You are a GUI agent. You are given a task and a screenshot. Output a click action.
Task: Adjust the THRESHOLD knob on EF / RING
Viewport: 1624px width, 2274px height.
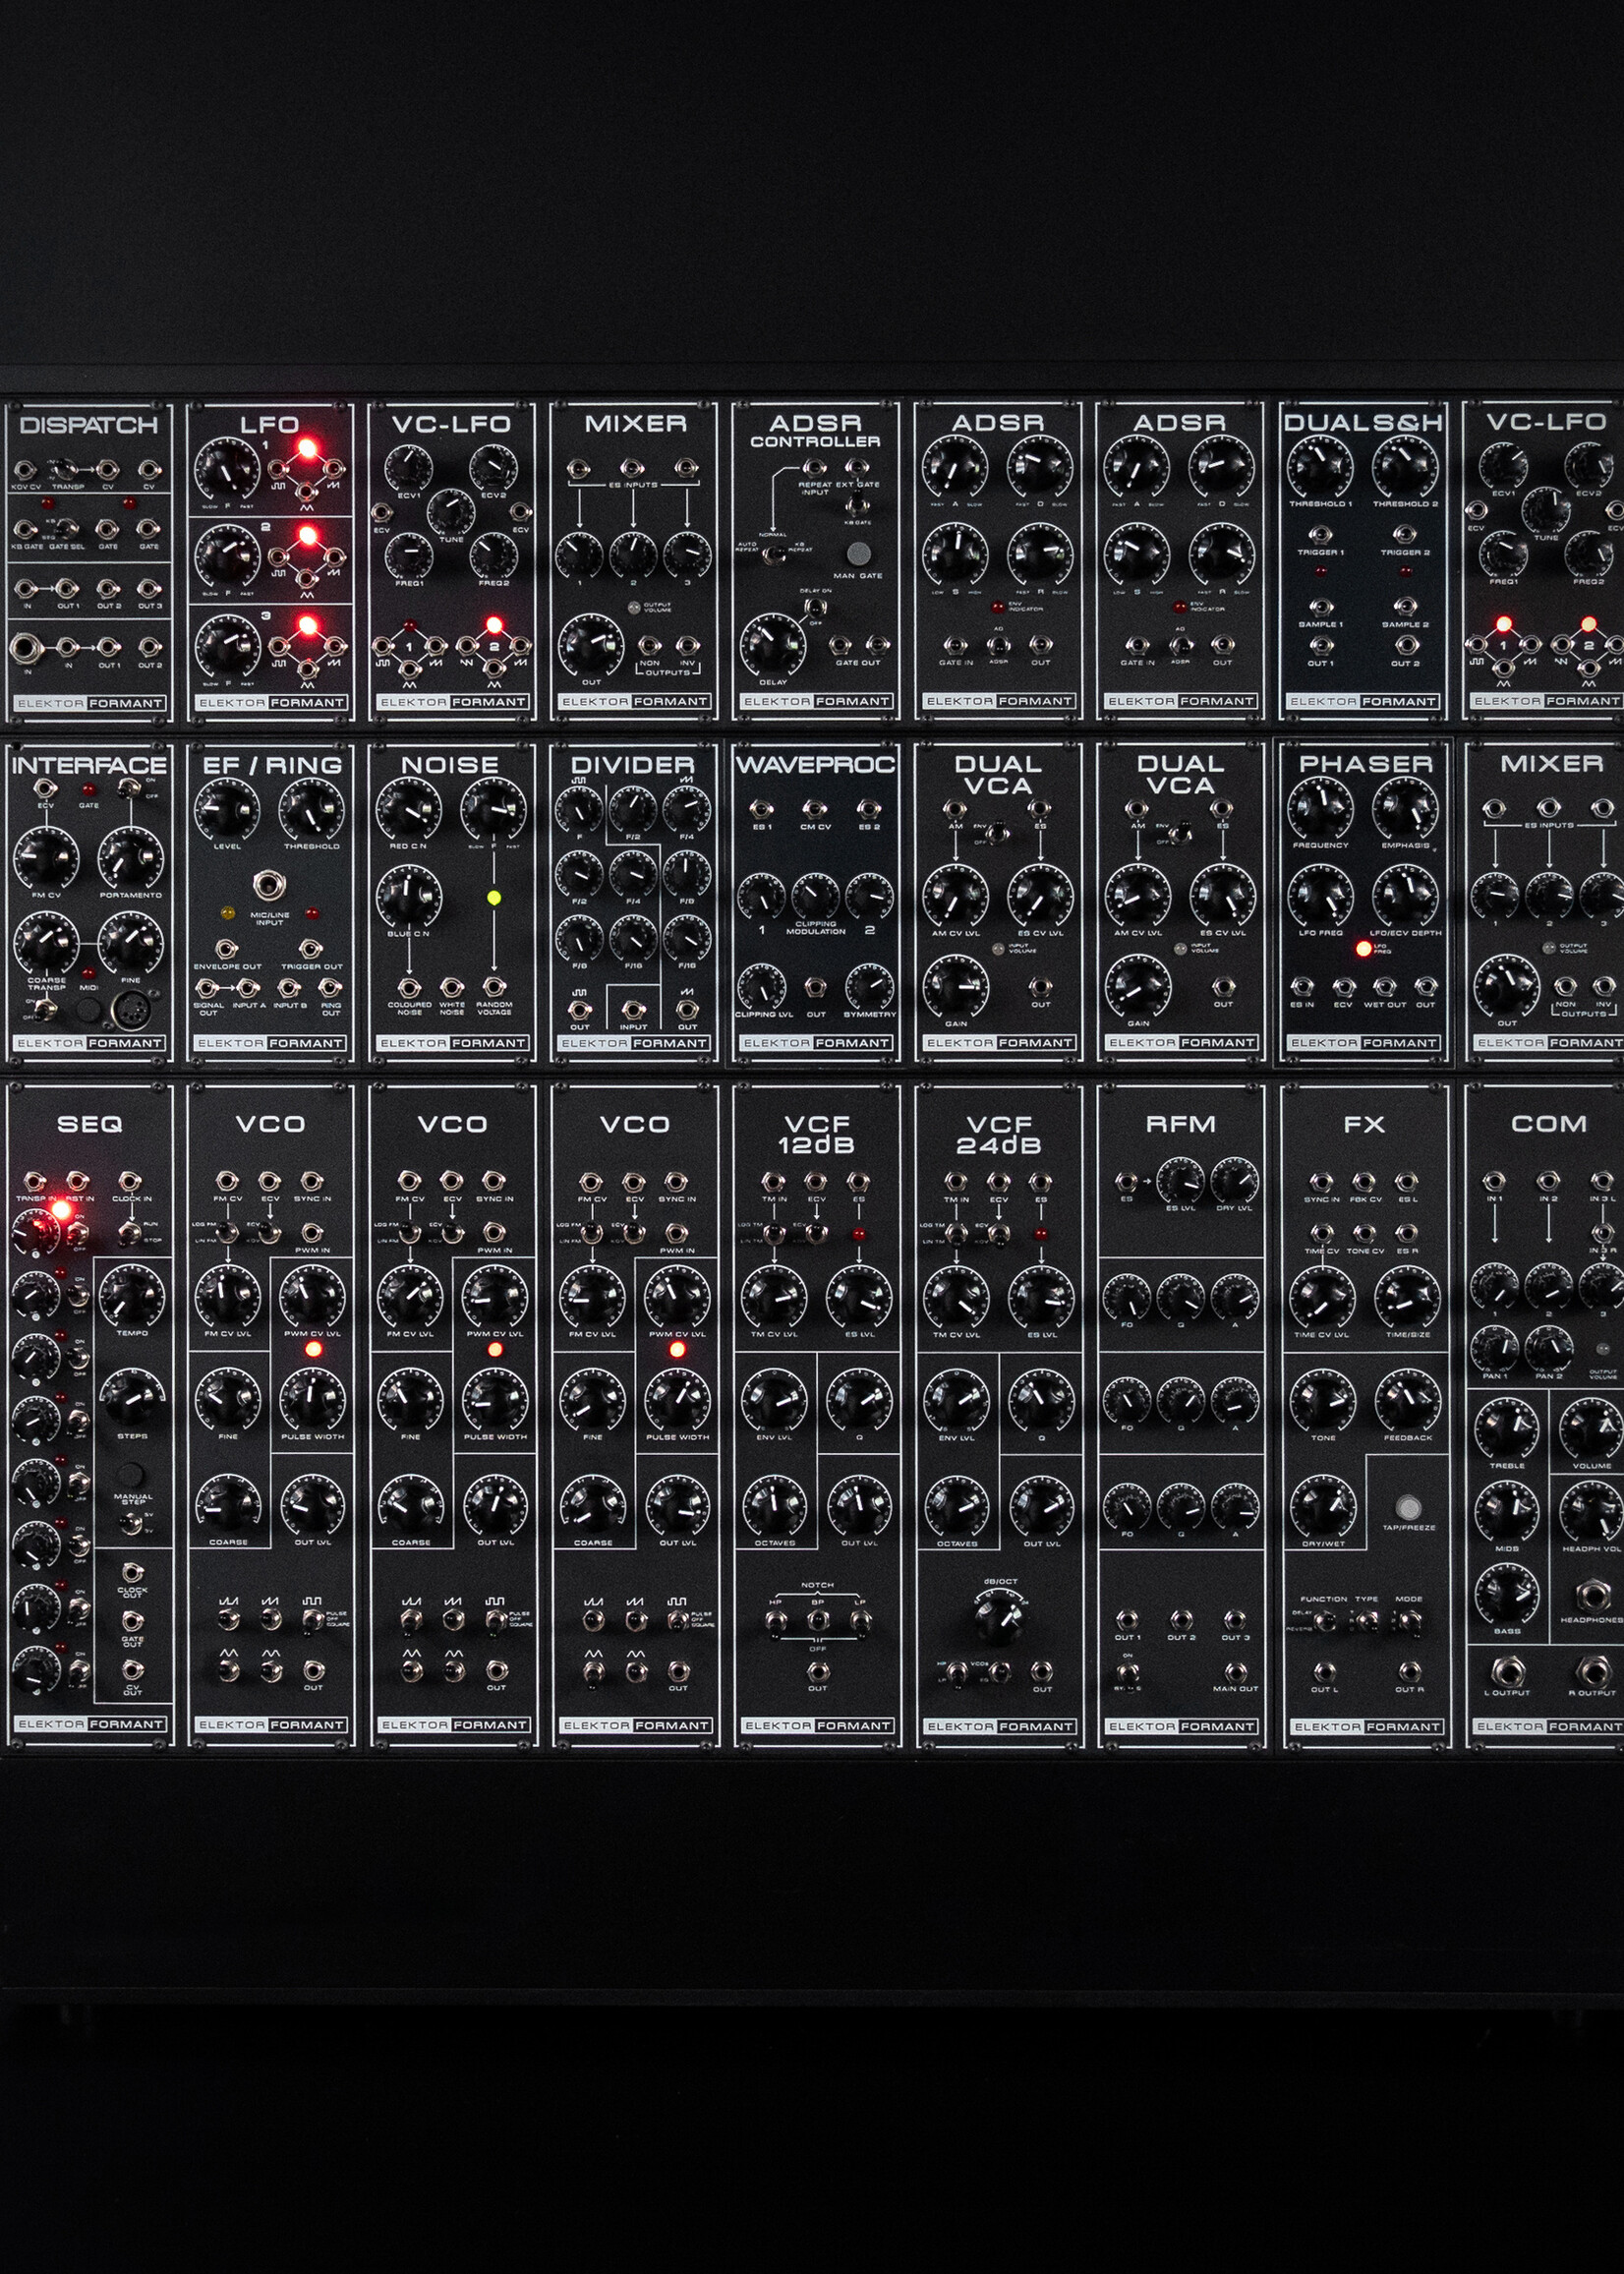click(x=311, y=810)
